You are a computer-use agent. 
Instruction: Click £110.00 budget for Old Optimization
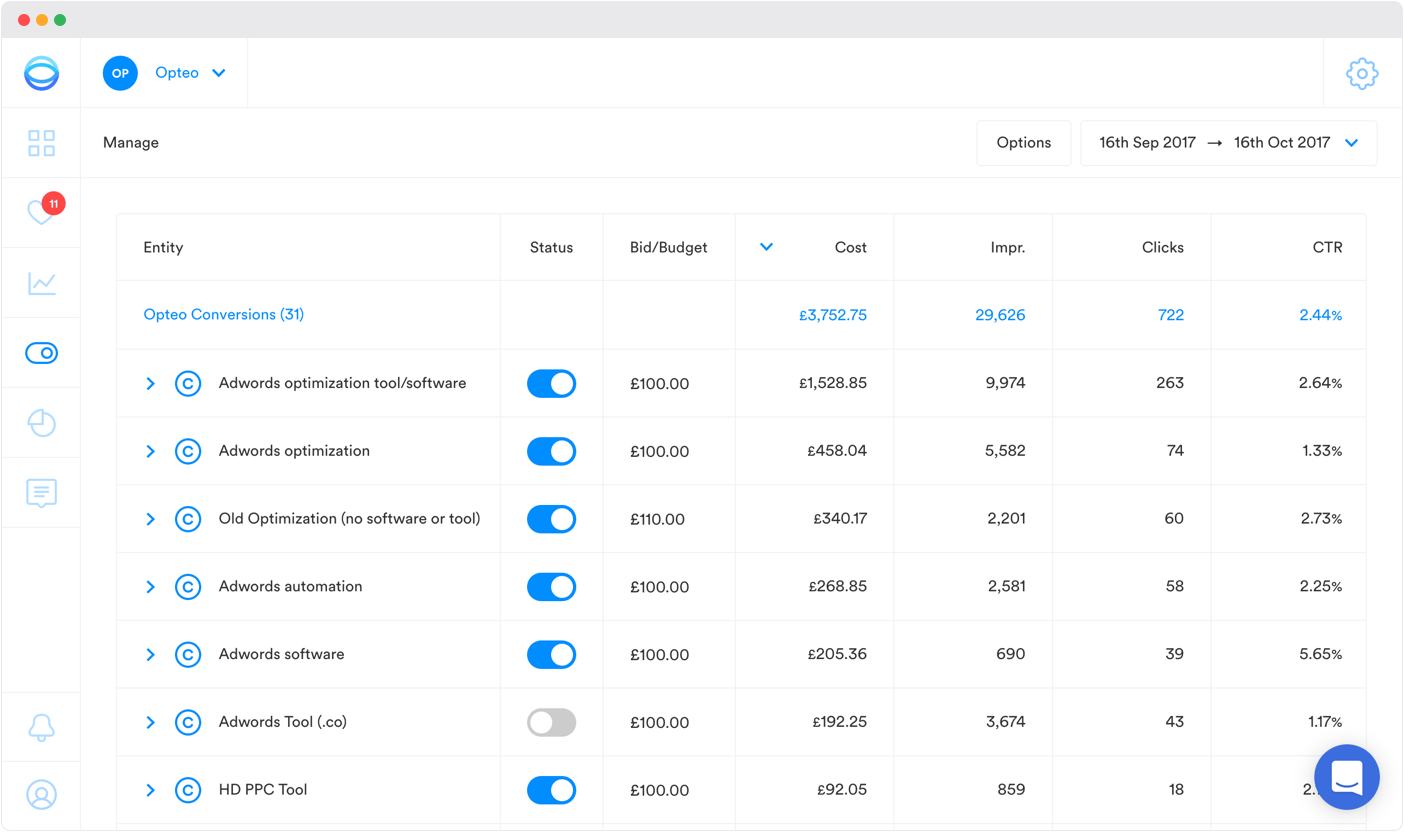[658, 520]
